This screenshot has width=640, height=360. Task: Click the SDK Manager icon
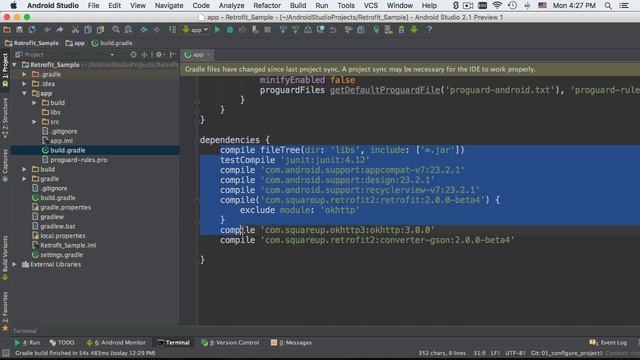(401, 30)
